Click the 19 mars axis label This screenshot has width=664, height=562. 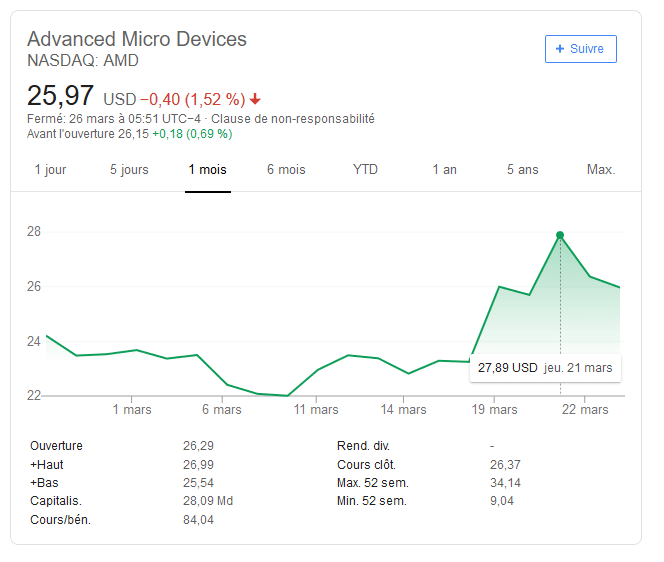pos(494,410)
